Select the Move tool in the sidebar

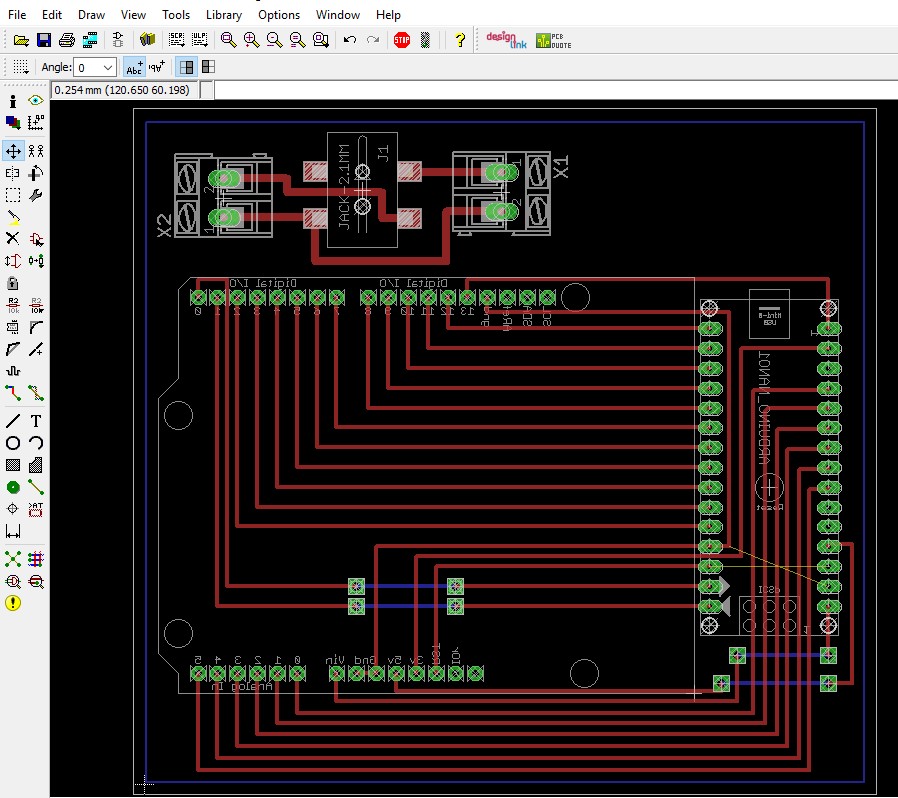[x=13, y=151]
